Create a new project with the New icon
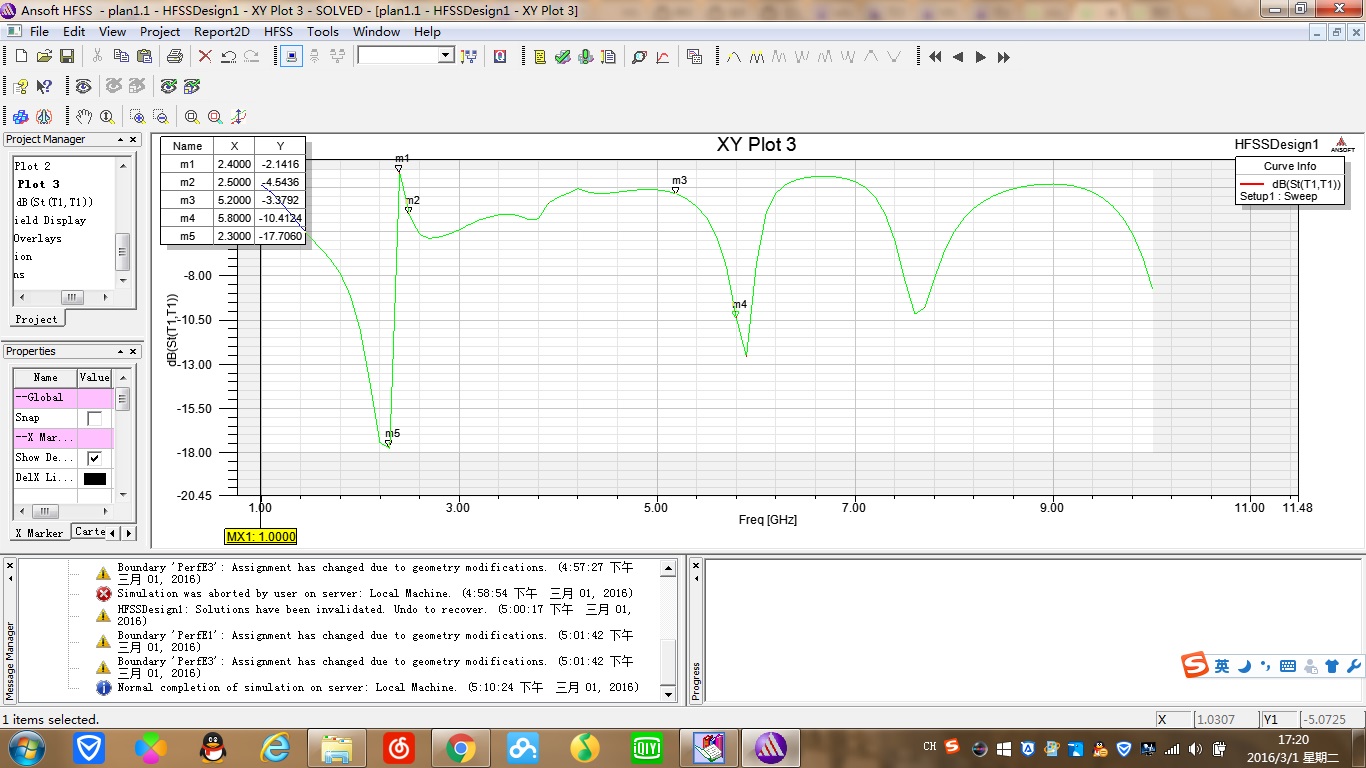This screenshot has width=1366, height=768. pyautogui.click(x=21, y=56)
